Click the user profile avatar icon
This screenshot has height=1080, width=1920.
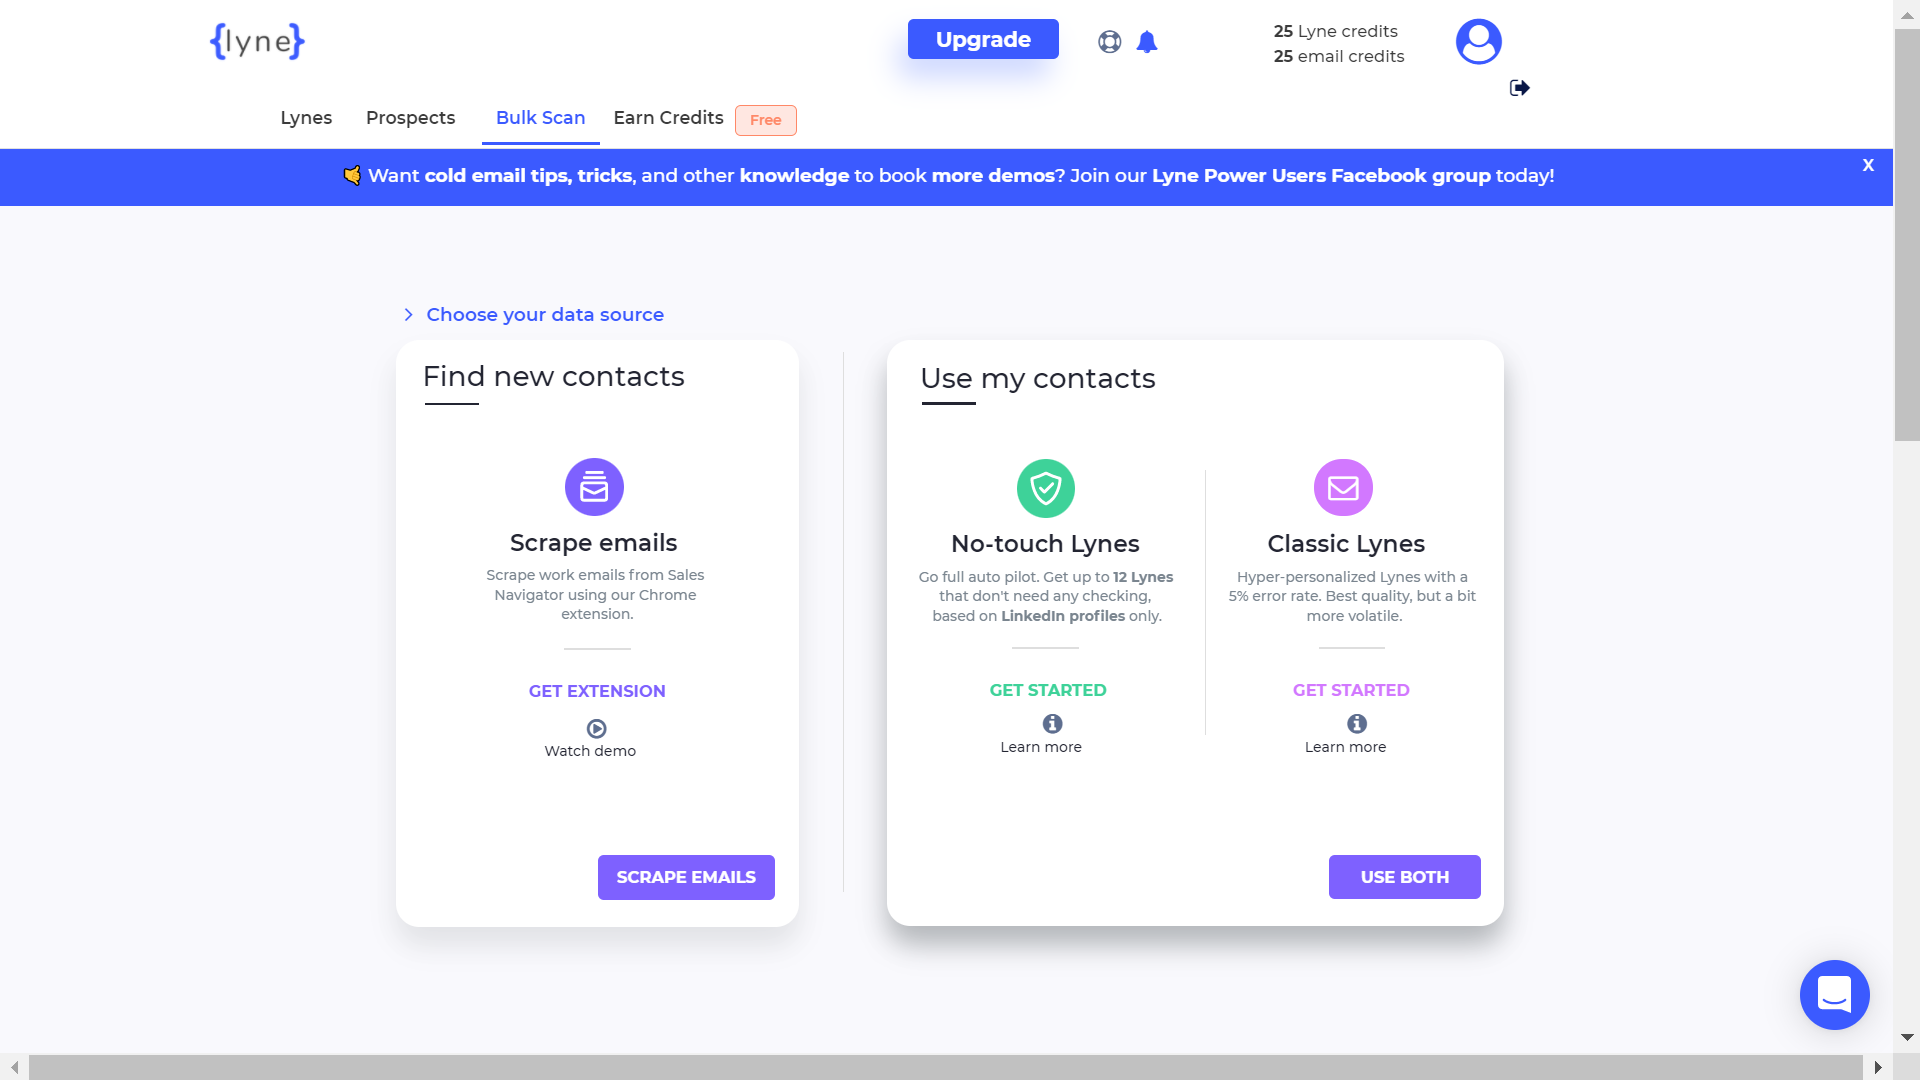(x=1477, y=41)
